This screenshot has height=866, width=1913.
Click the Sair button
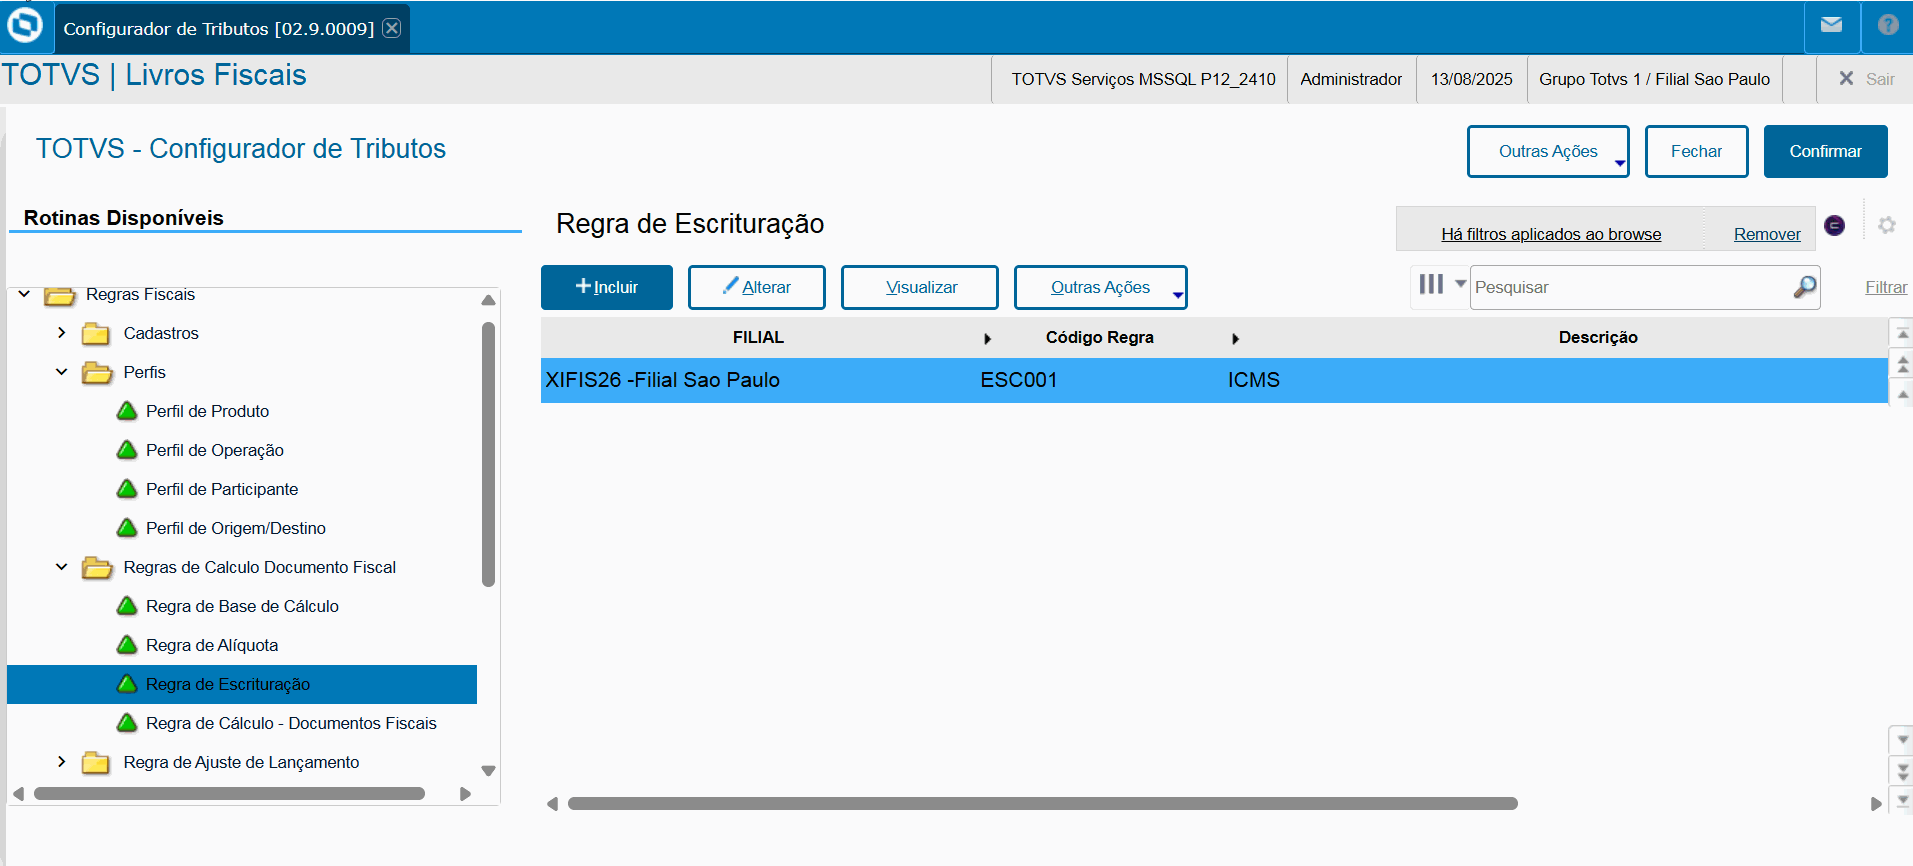click(x=1867, y=79)
